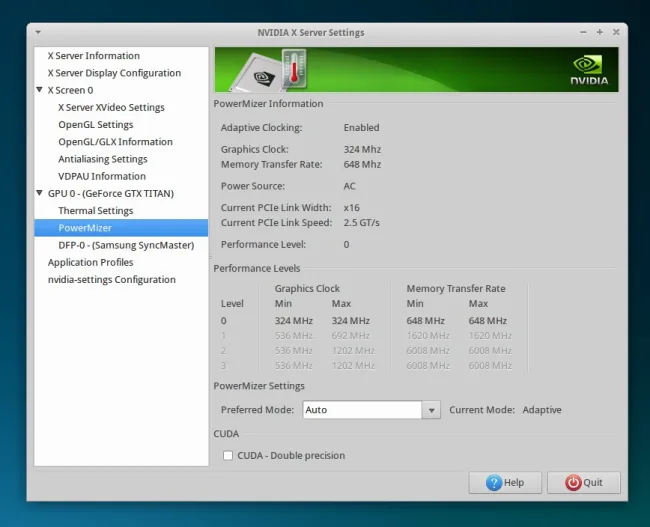Click the window menu arrow in the title bar
Viewport: 650px width, 527px height.
[38, 32]
